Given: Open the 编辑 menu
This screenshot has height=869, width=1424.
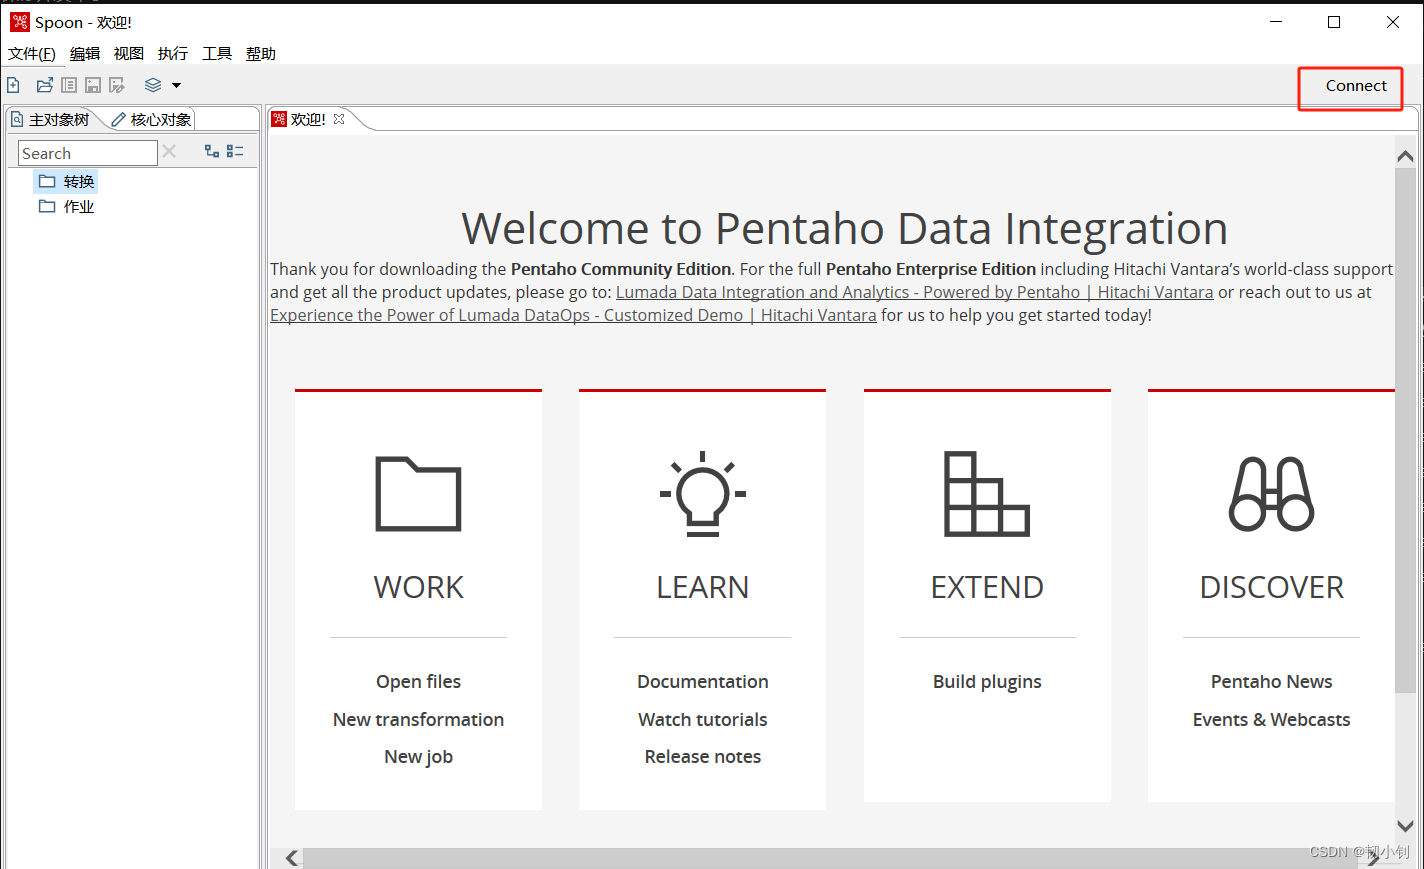Looking at the screenshot, I should pyautogui.click(x=85, y=54).
